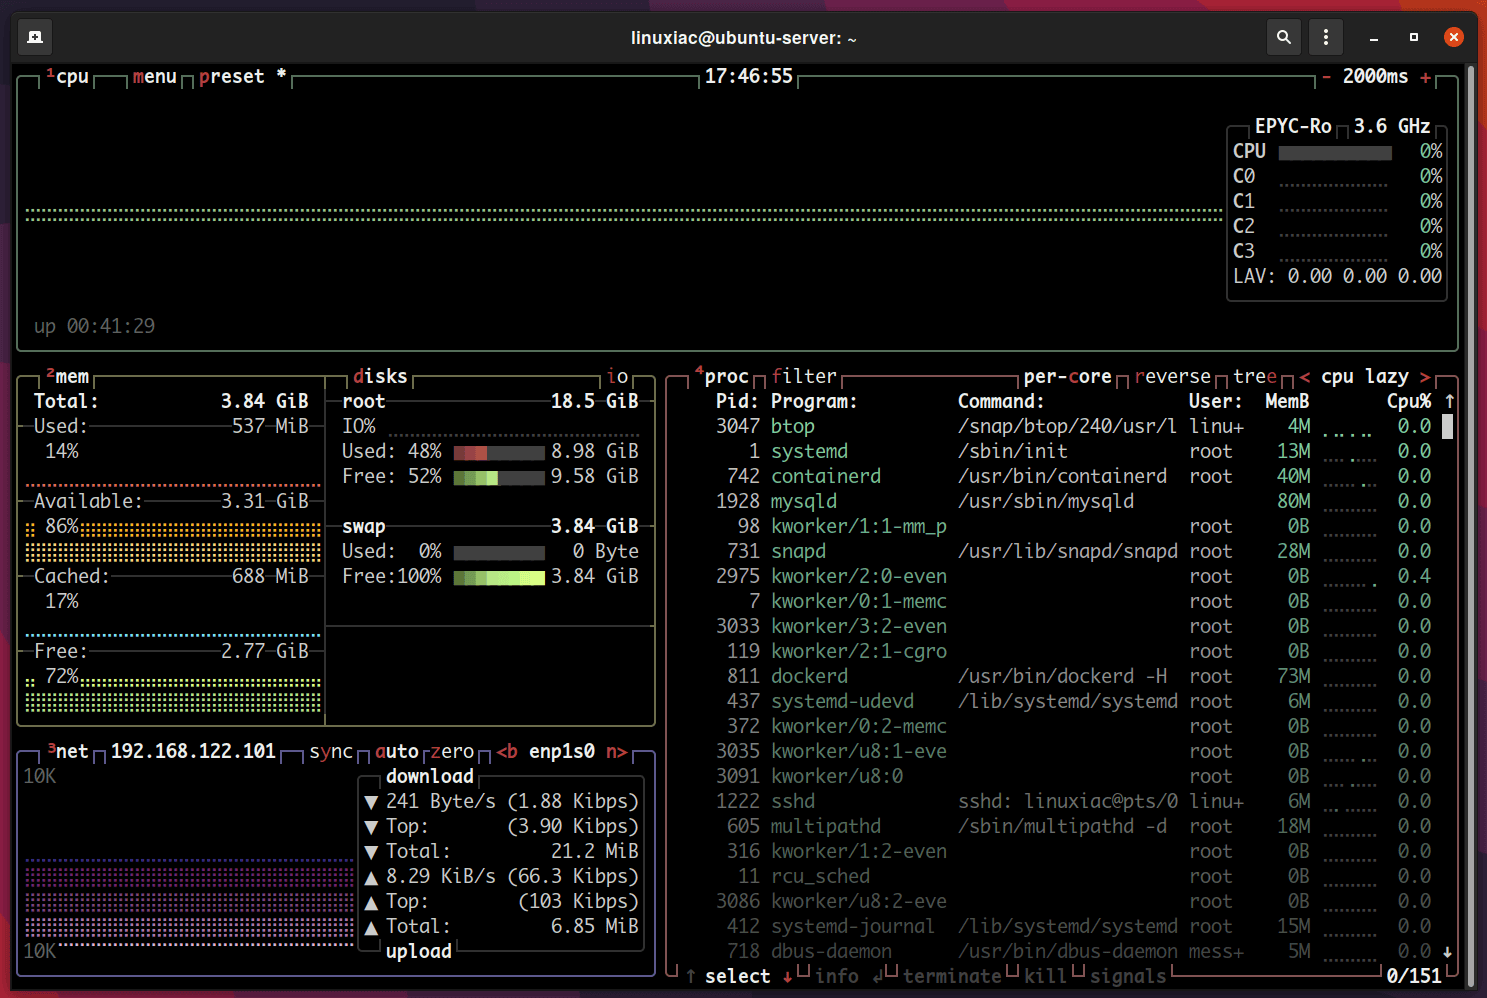Change sort column with the left arrow
Screen dimensions: 1487x998
(x=1305, y=376)
